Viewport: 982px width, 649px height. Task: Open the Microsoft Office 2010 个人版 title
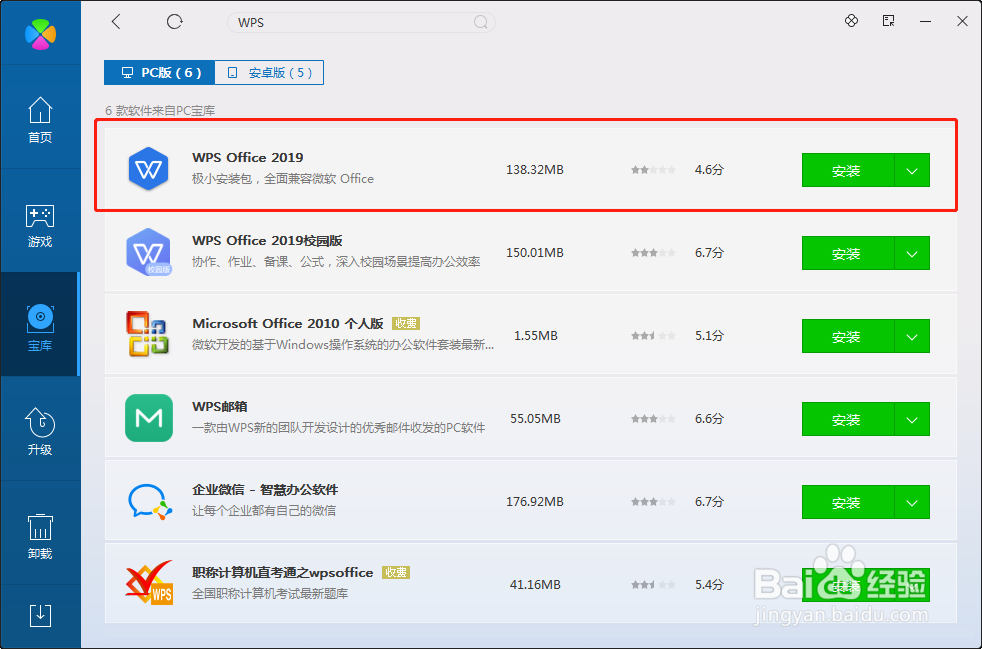pos(287,323)
